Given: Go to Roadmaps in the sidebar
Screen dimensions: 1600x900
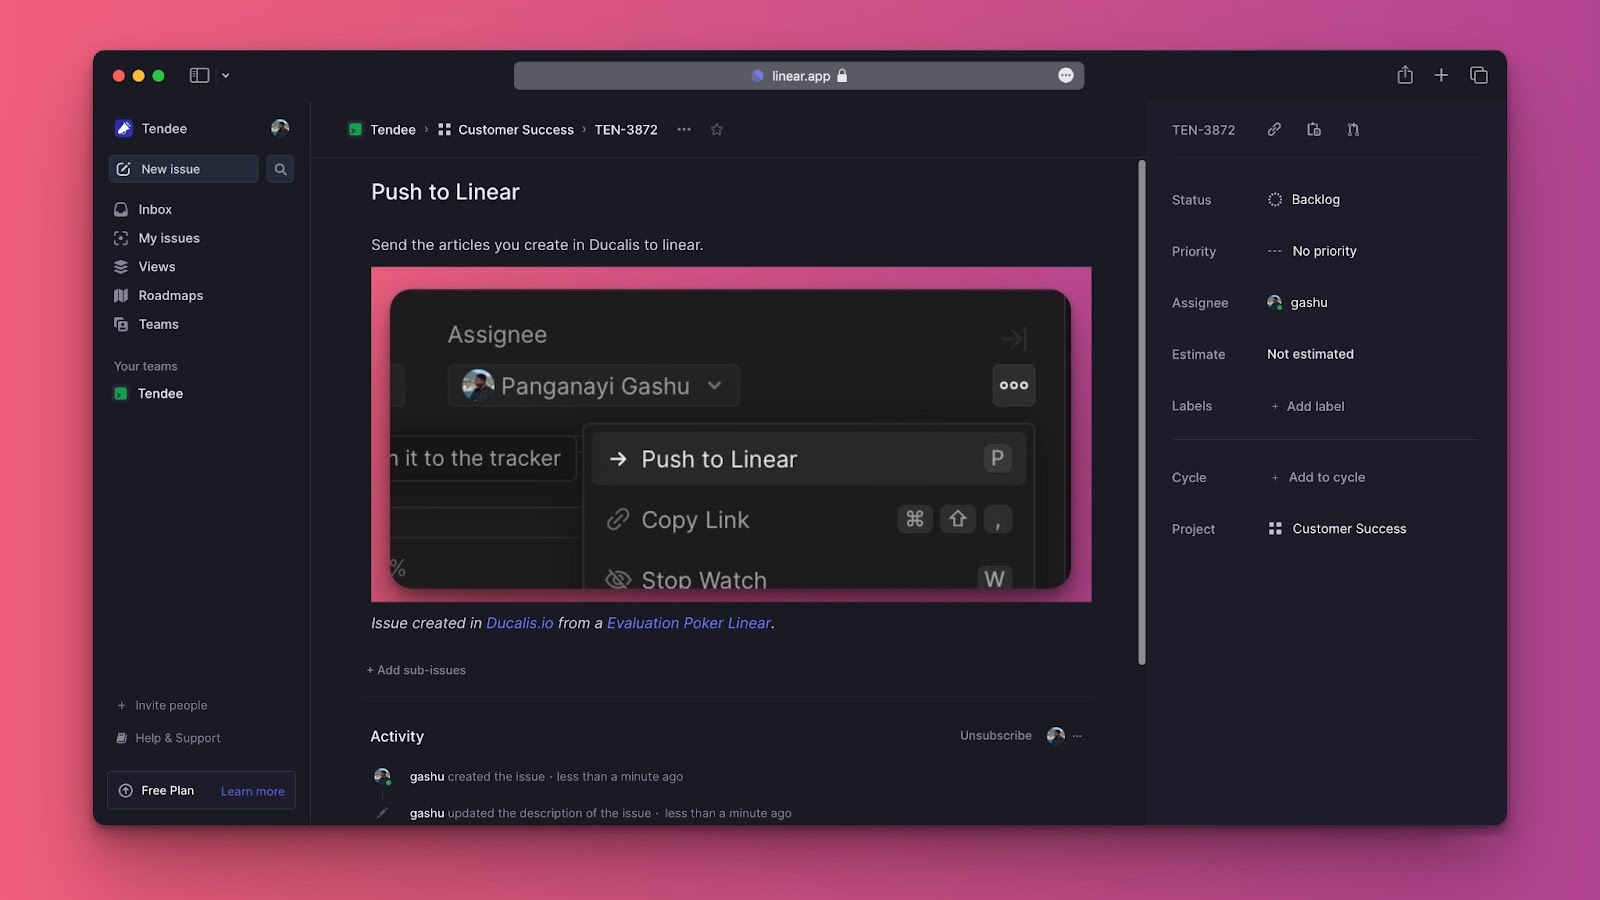Looking at the screenshot, I should [170, 295].
